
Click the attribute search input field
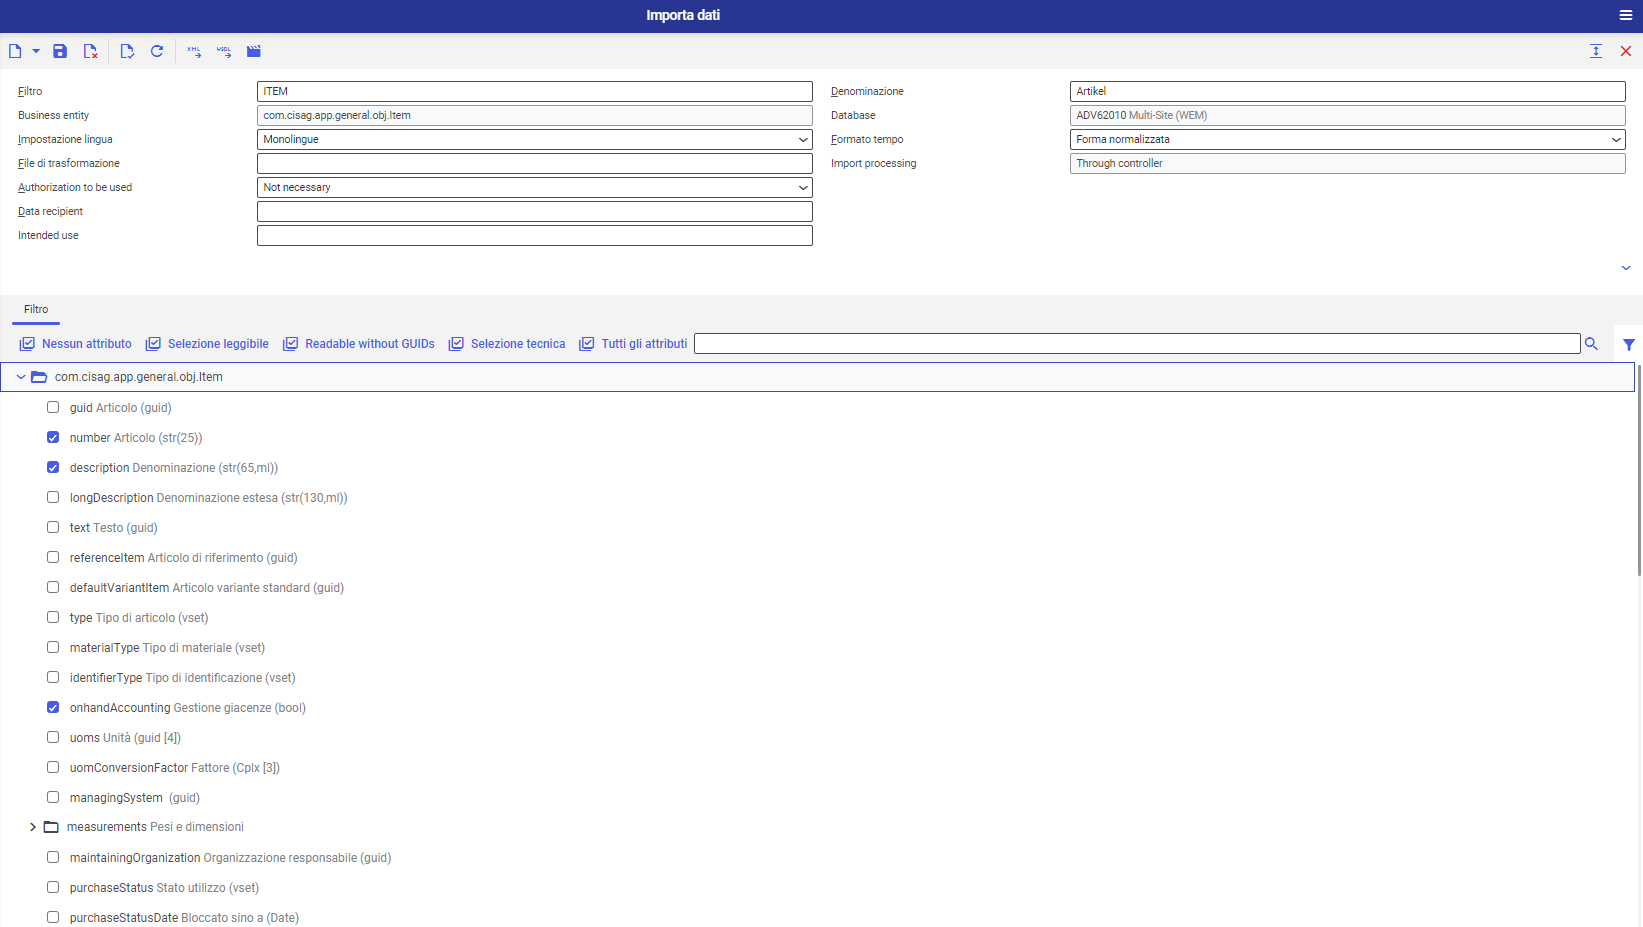[1137, 344]
